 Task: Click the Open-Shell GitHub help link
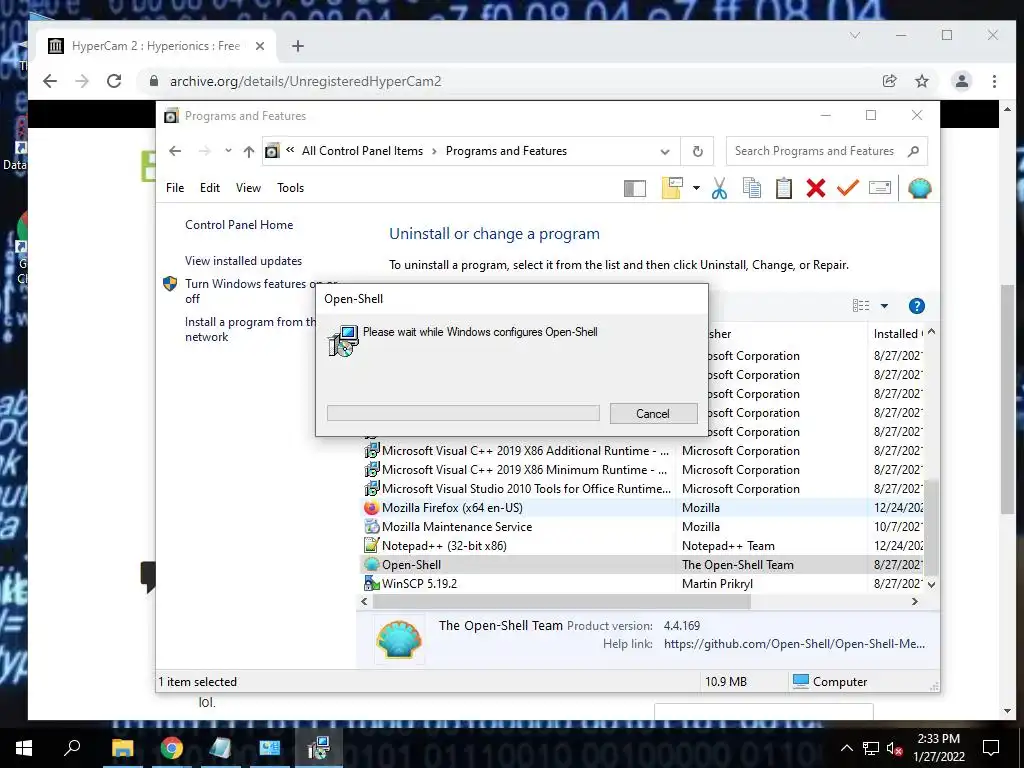click(794, 644)
